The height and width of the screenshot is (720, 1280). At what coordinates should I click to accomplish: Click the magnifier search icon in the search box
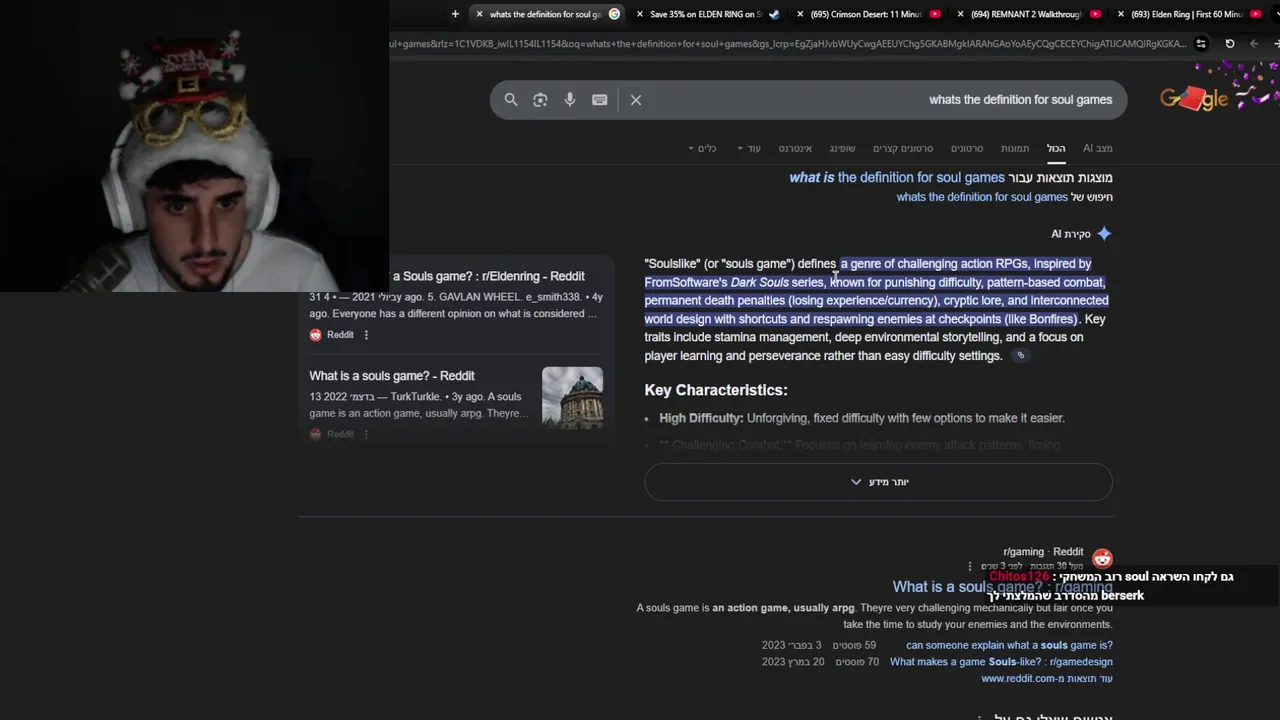click(511, 100)
